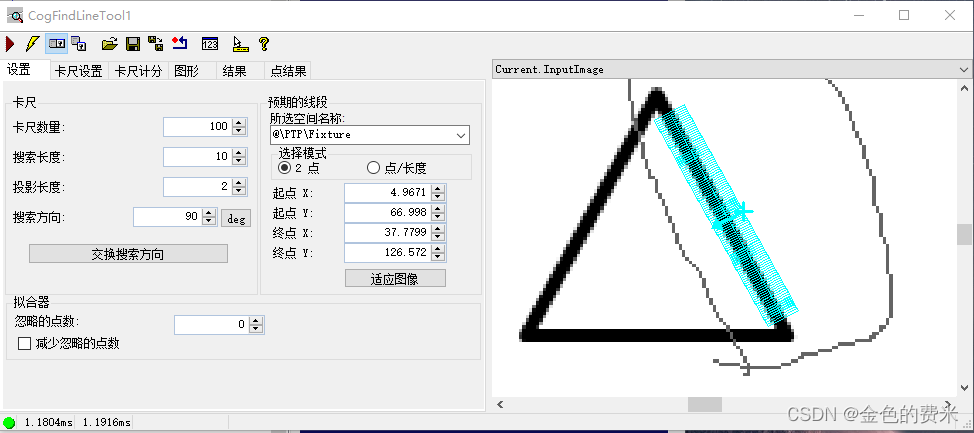The image size is (974, 433).
Task: Click the save floppy disk icon
Action: (132, 44)
